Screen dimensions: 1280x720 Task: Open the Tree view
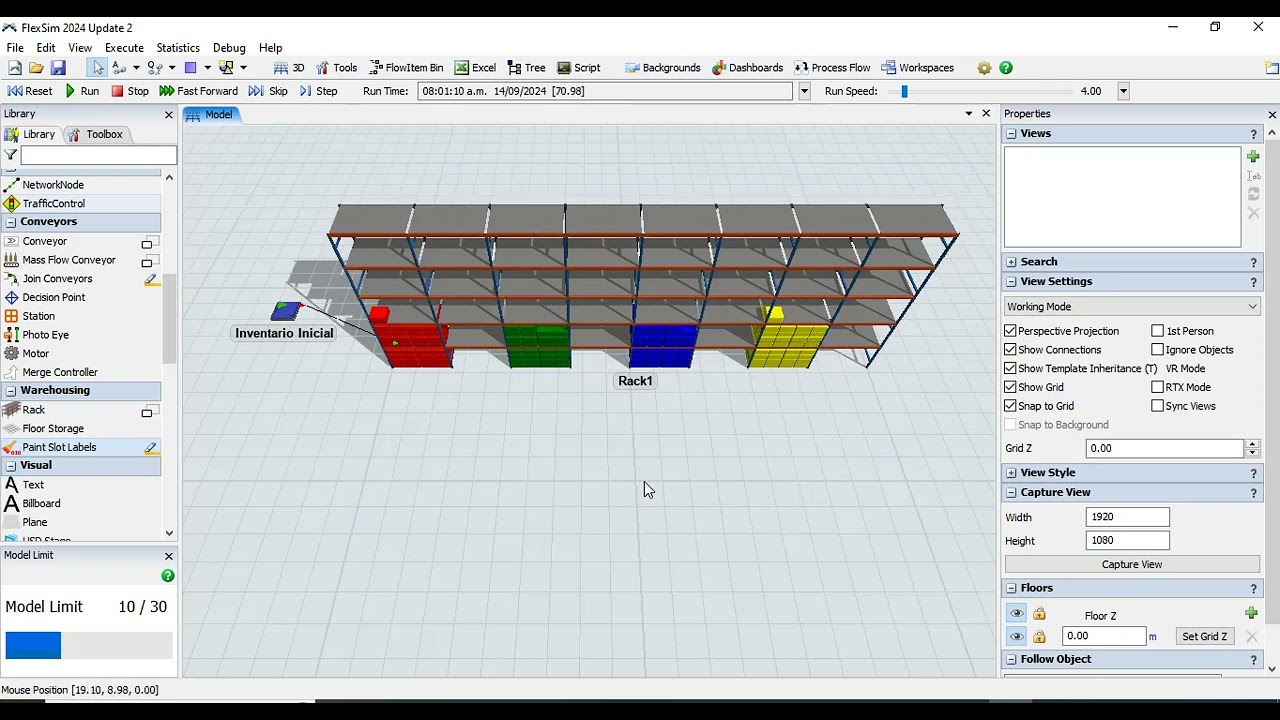pos(526,68)
